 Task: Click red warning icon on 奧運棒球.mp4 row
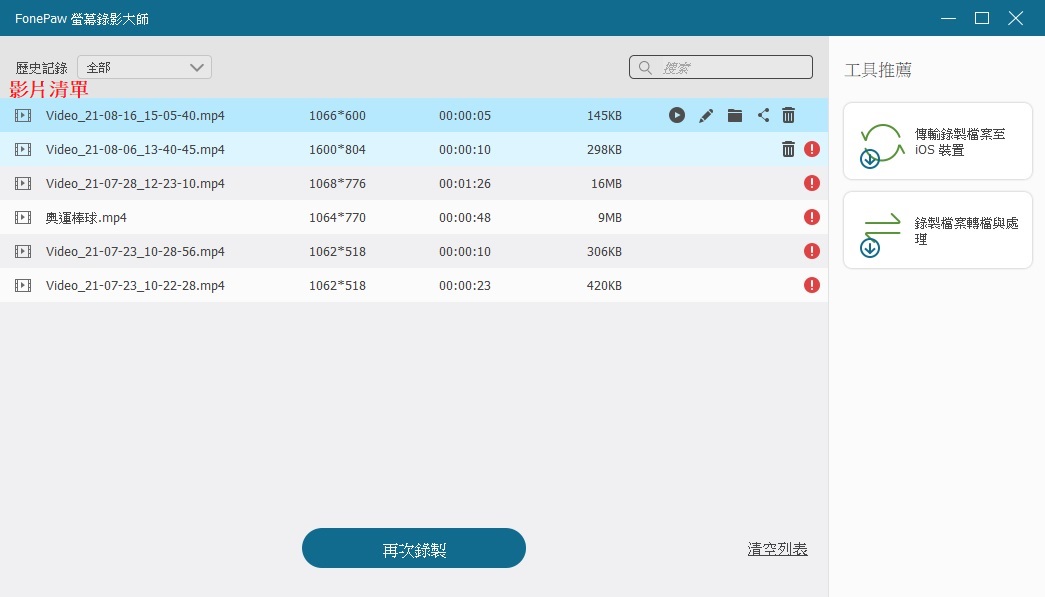tap(812, 217)
